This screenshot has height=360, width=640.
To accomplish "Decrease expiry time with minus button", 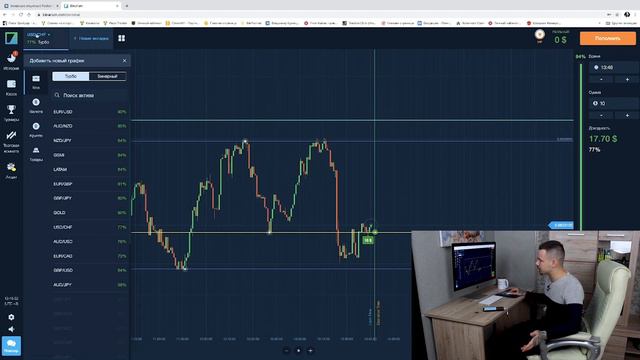I will (x=601, y=80).
